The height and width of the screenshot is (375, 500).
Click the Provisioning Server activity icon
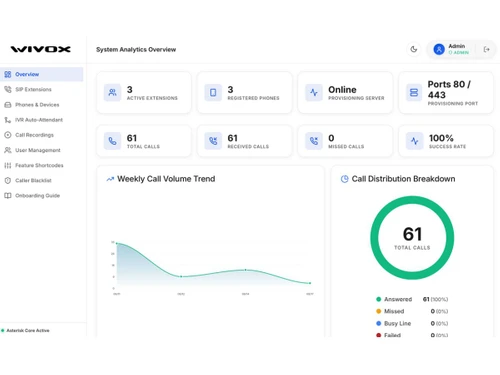tap(314, 92)
